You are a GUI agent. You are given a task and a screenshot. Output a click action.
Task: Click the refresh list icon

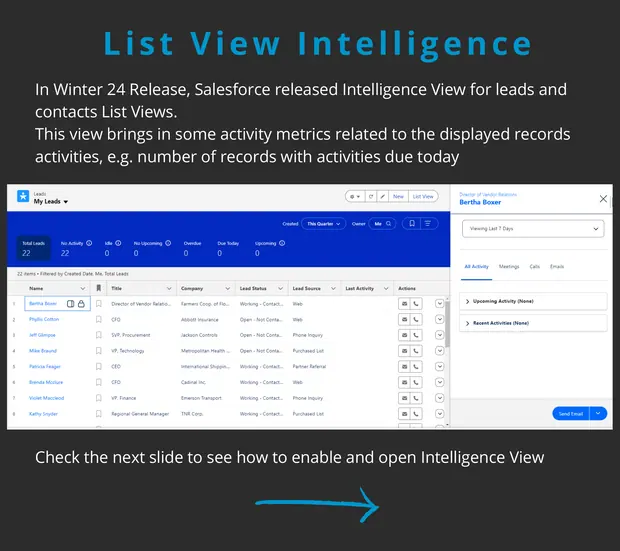click(371, 197)
